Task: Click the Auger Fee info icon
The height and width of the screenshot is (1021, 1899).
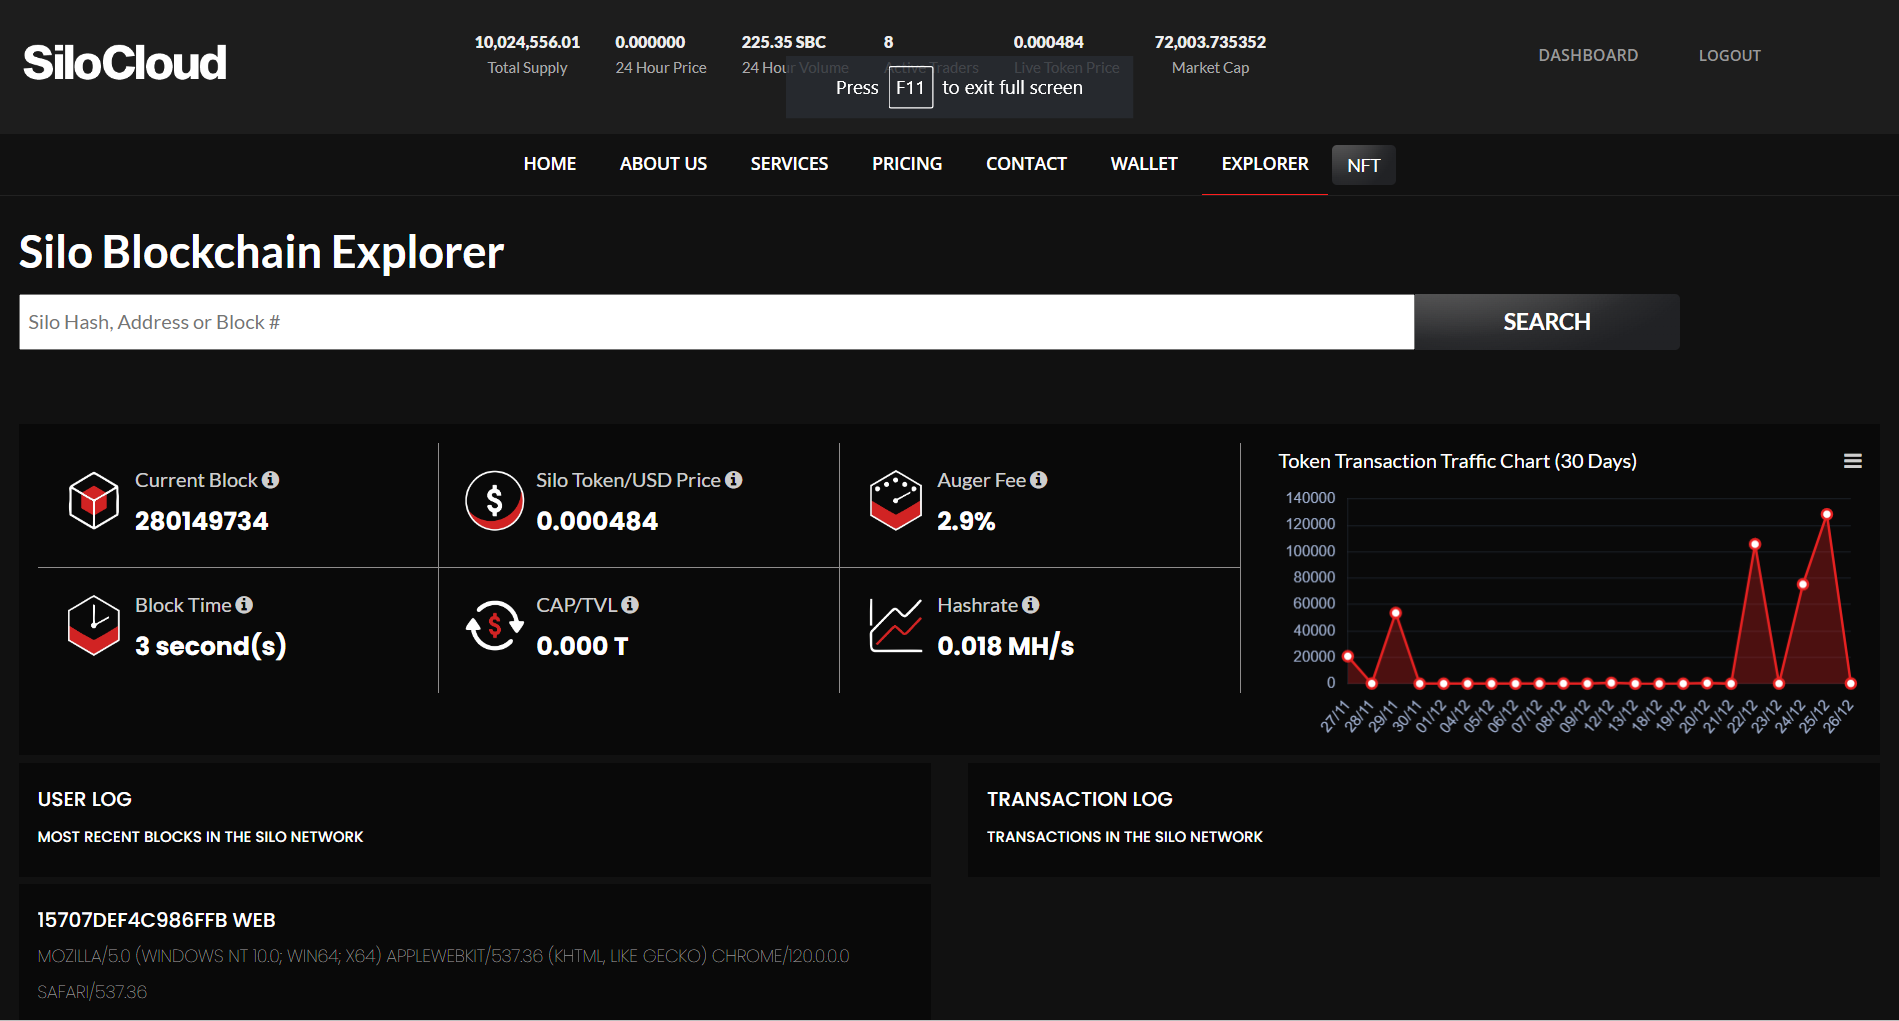Action: (1039, 480)
